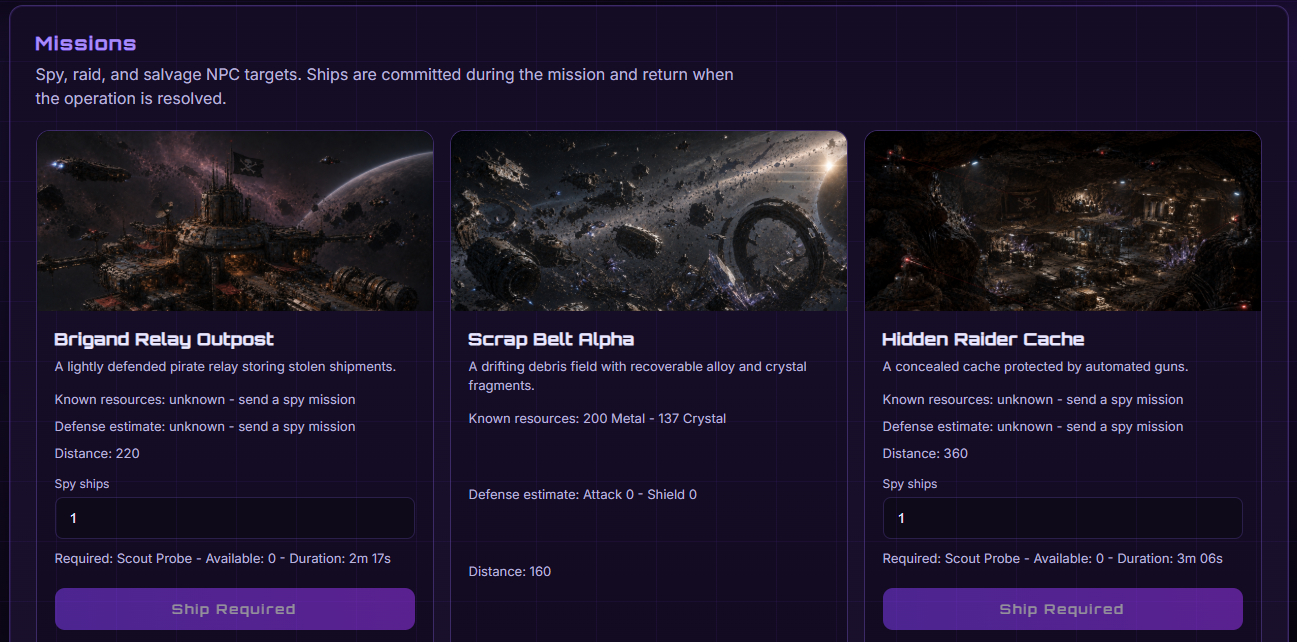Image resolution: width=1297 pixels, height=642 pixels.
Task: Click Ship Required under Brigand Relay Outpost
Action: 235,609
